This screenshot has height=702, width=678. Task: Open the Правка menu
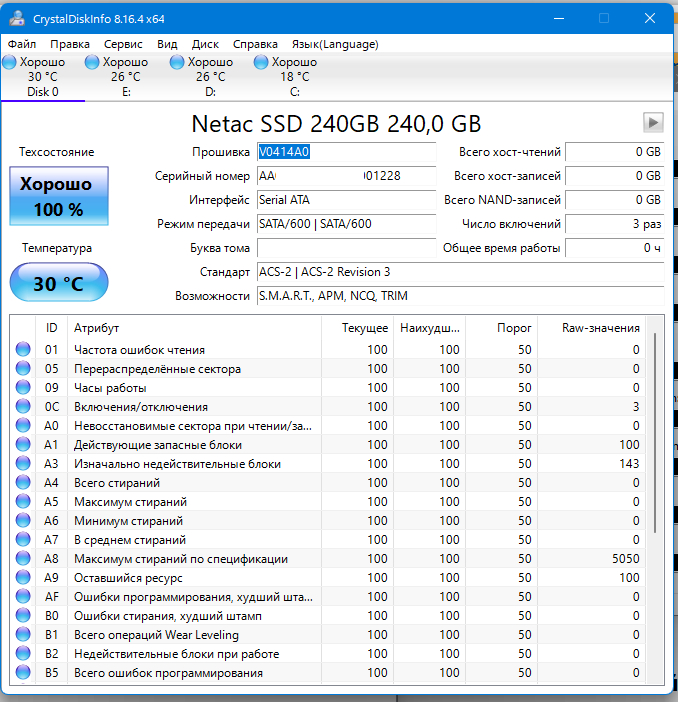pyautogui.click(x=70, y=44)
